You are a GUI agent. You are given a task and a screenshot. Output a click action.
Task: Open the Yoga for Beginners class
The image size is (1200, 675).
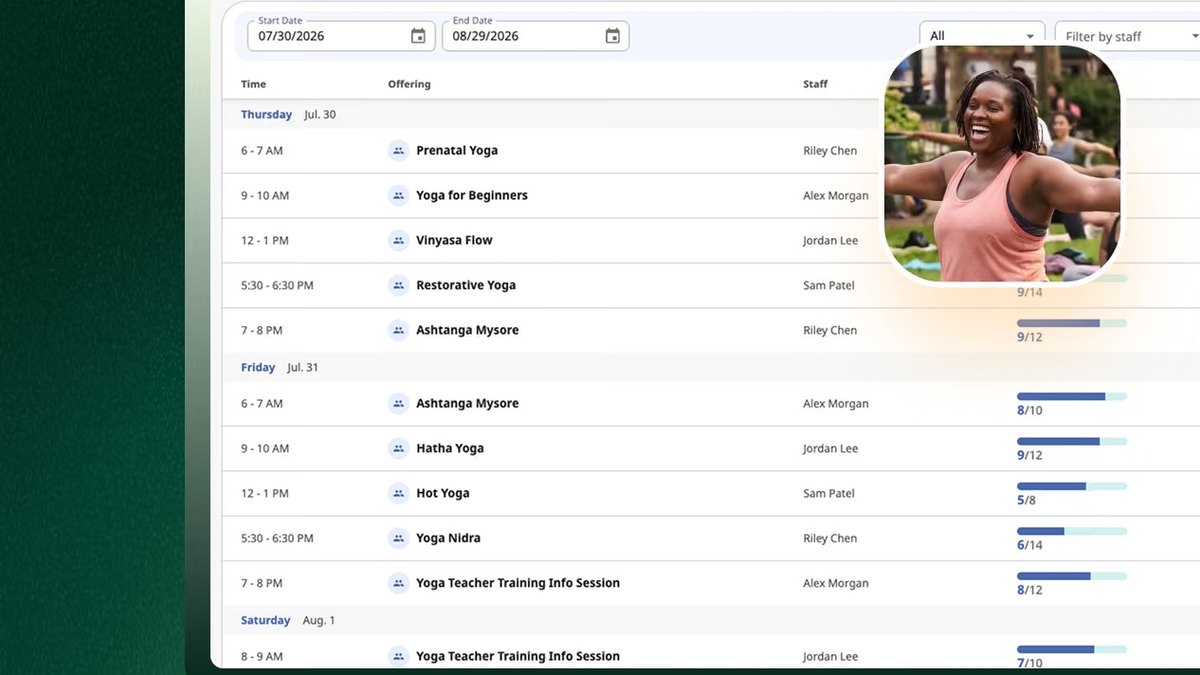[472, 196]
